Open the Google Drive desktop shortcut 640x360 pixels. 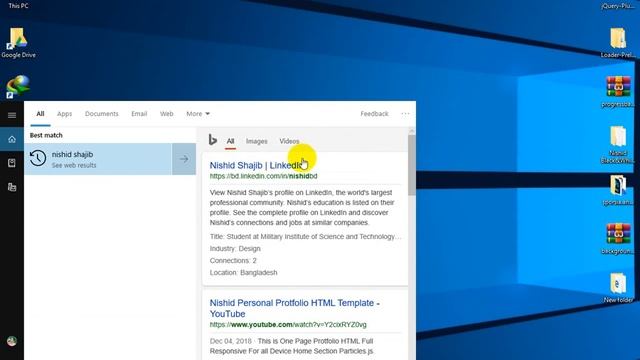(18, 43)
